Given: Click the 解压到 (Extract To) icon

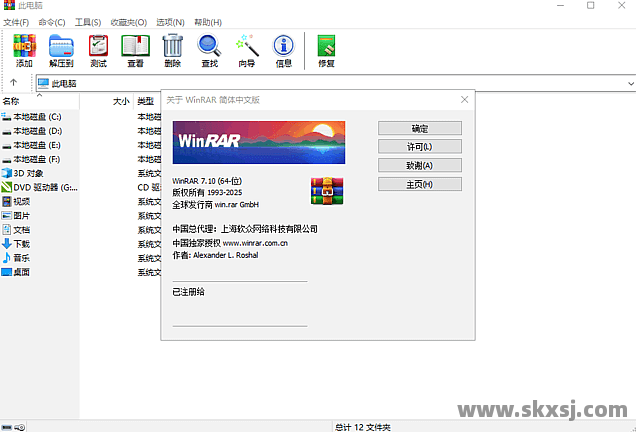Looking at the screenshot, I should (x=62, y=49).
